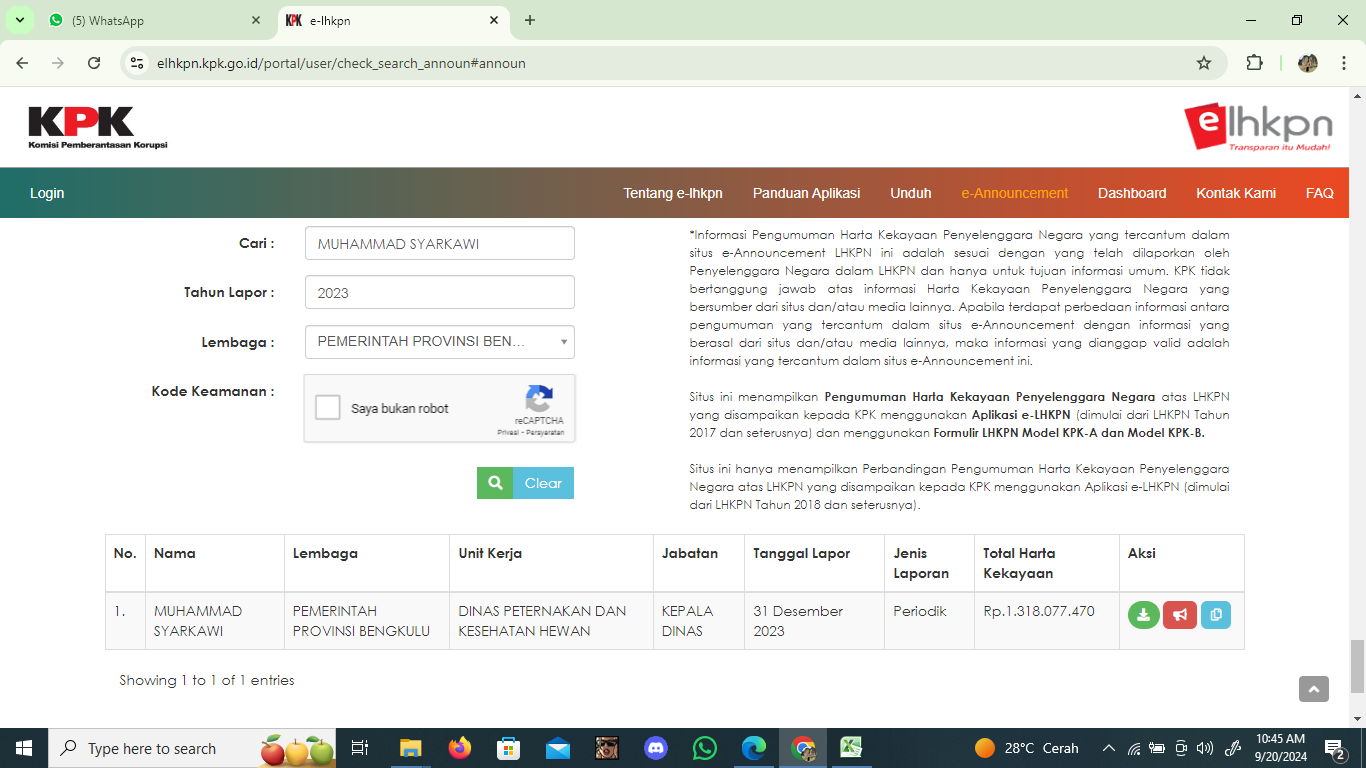Click the e-LHKPN logo

[1259, 127]
